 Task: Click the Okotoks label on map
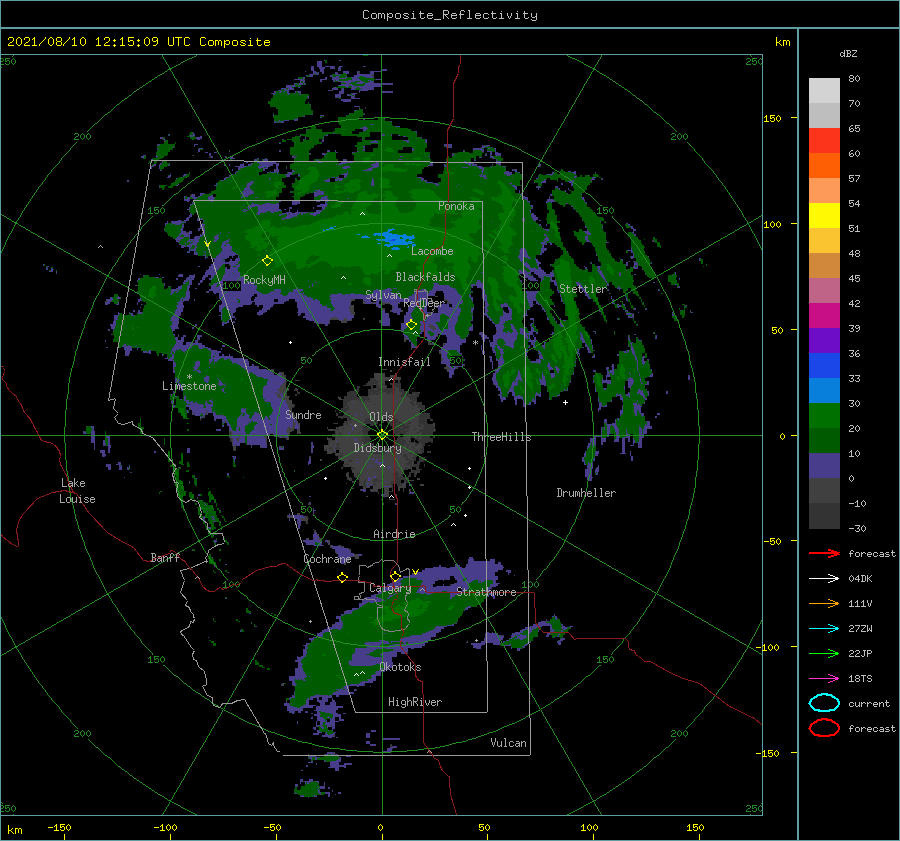click(400, 667)
